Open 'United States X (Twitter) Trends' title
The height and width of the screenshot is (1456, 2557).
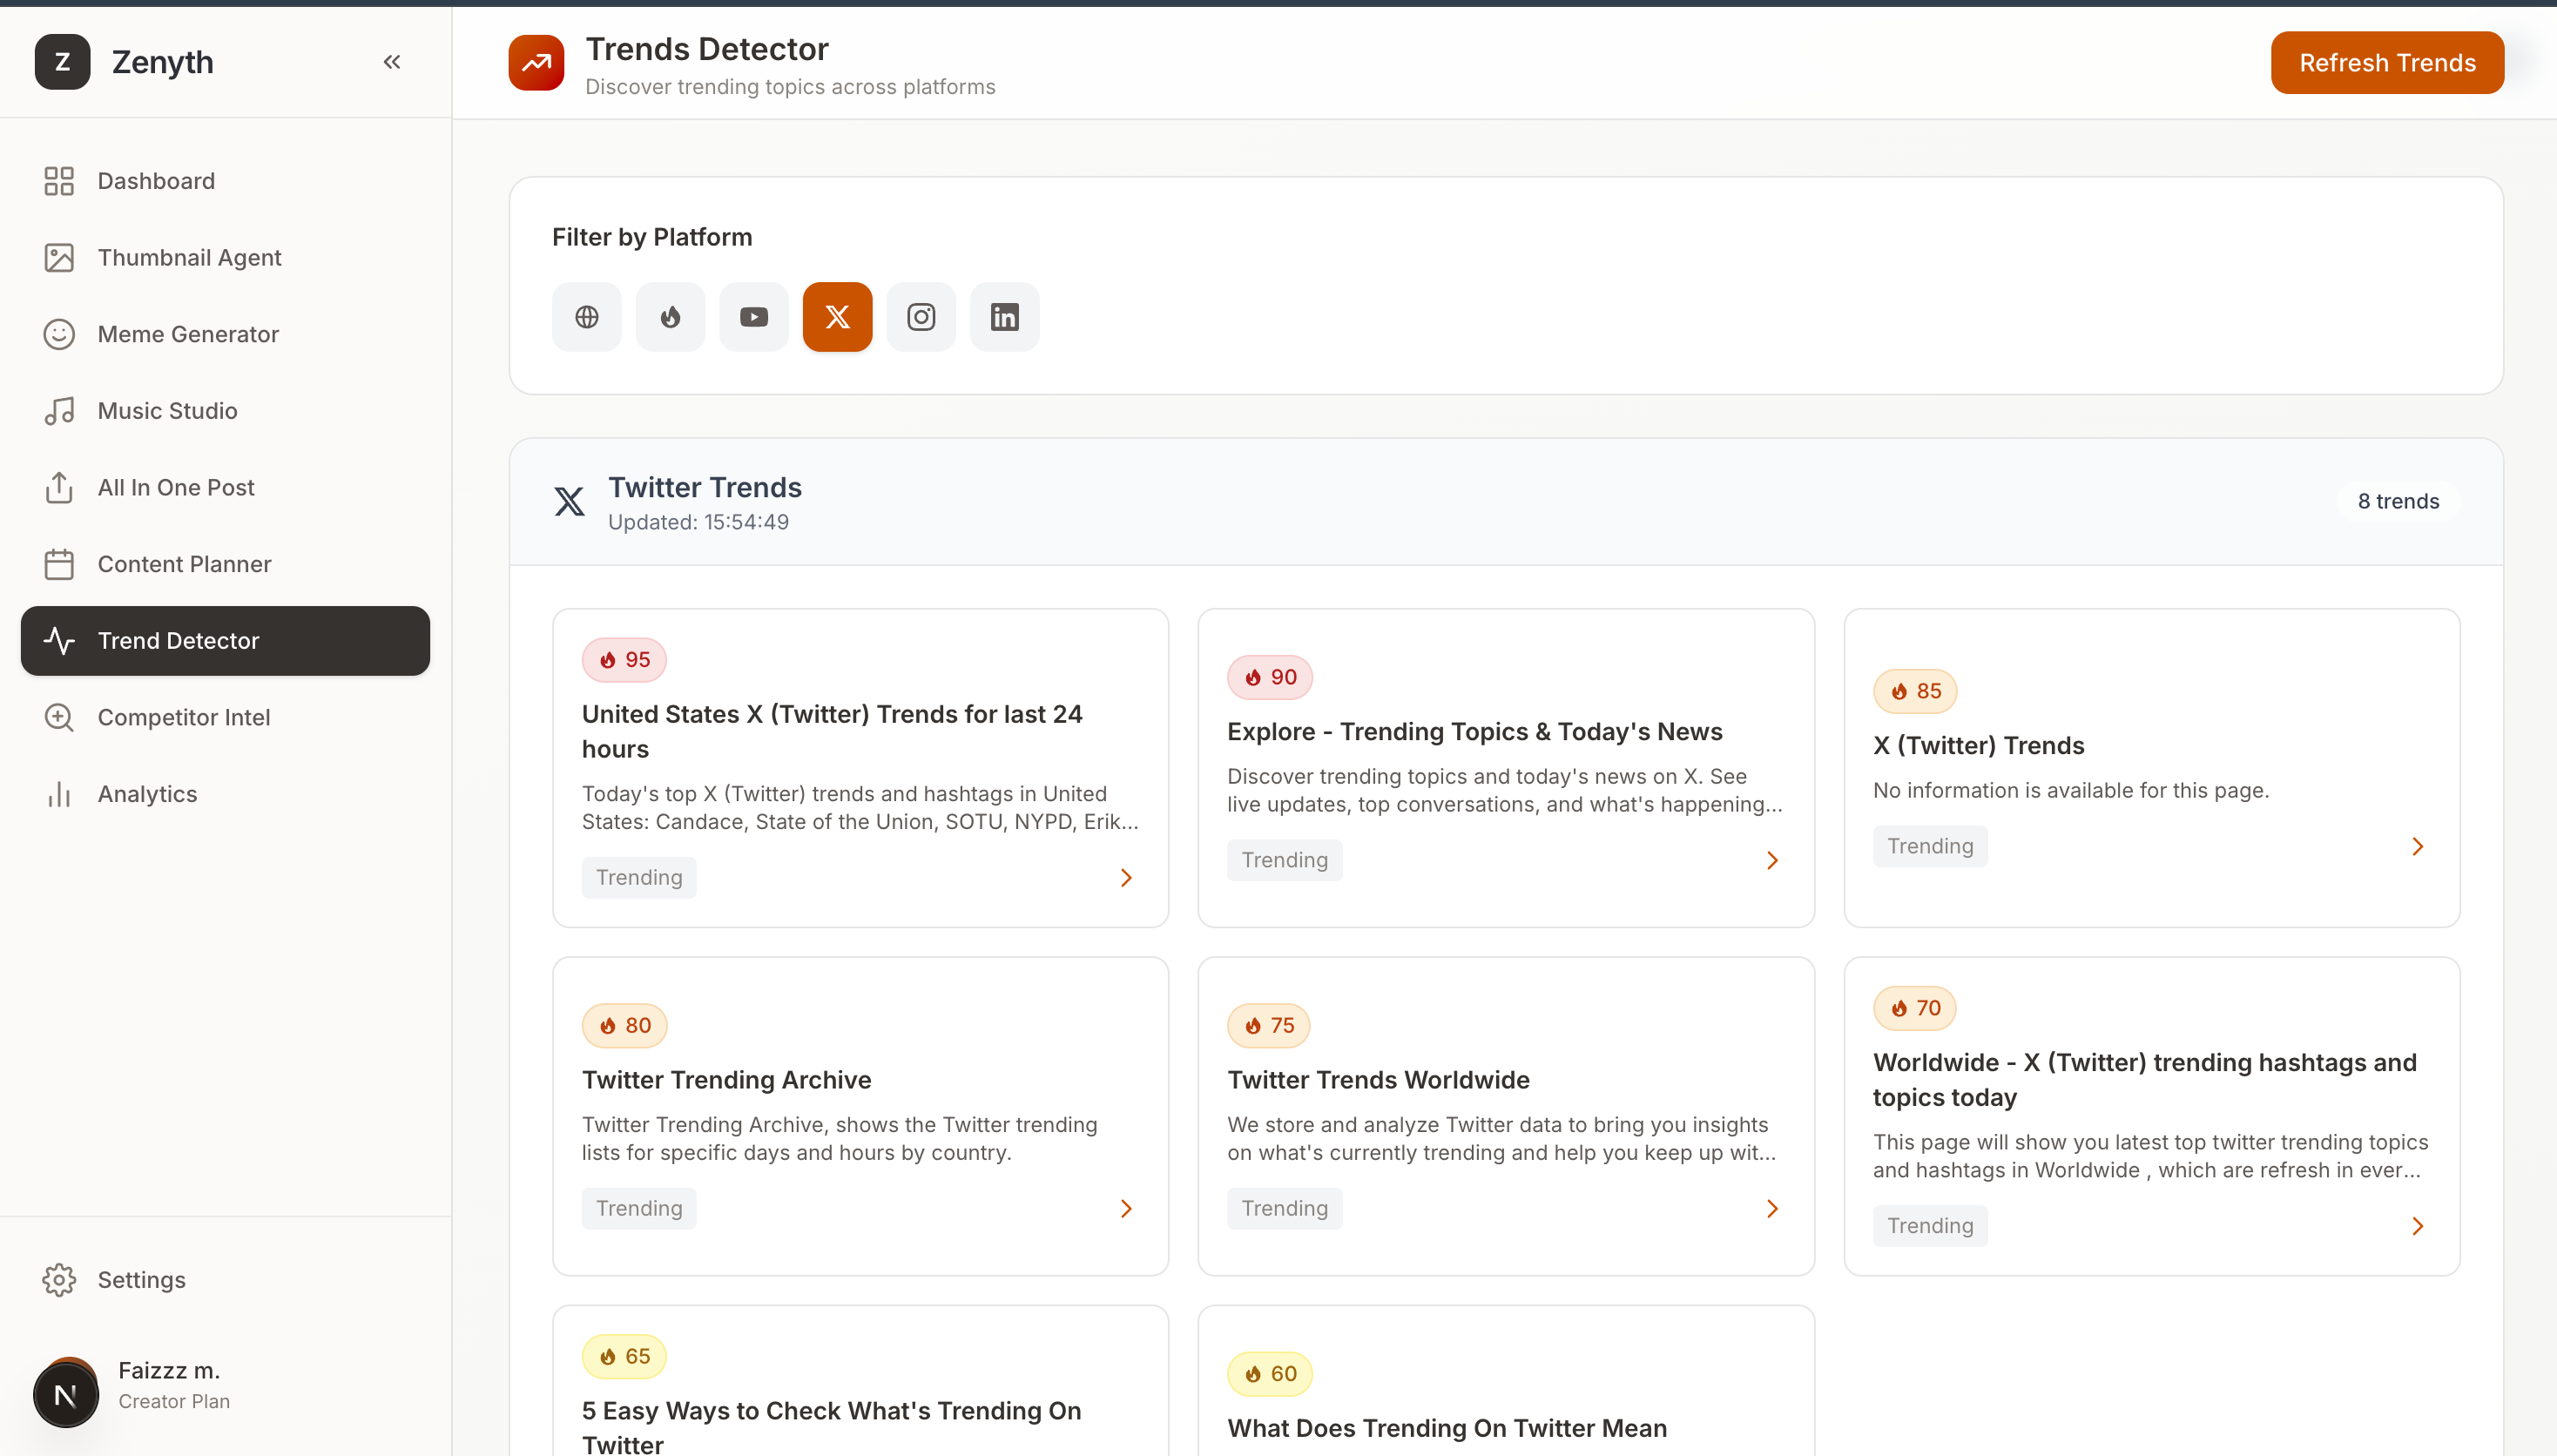coord(832,731)
